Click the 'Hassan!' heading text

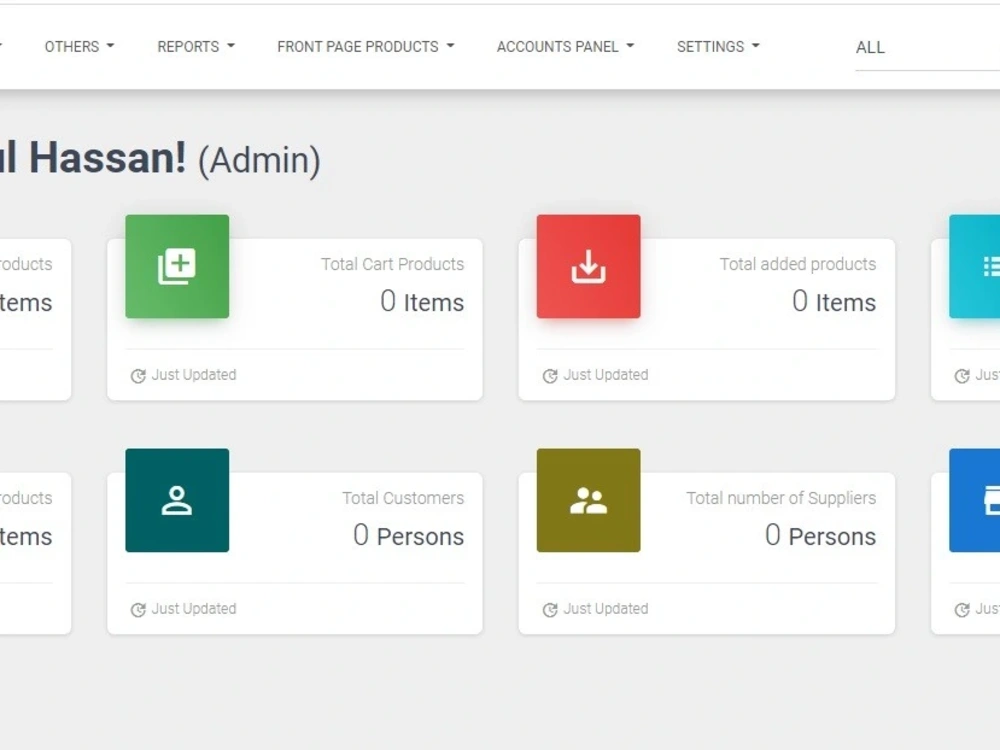[108, 158]
